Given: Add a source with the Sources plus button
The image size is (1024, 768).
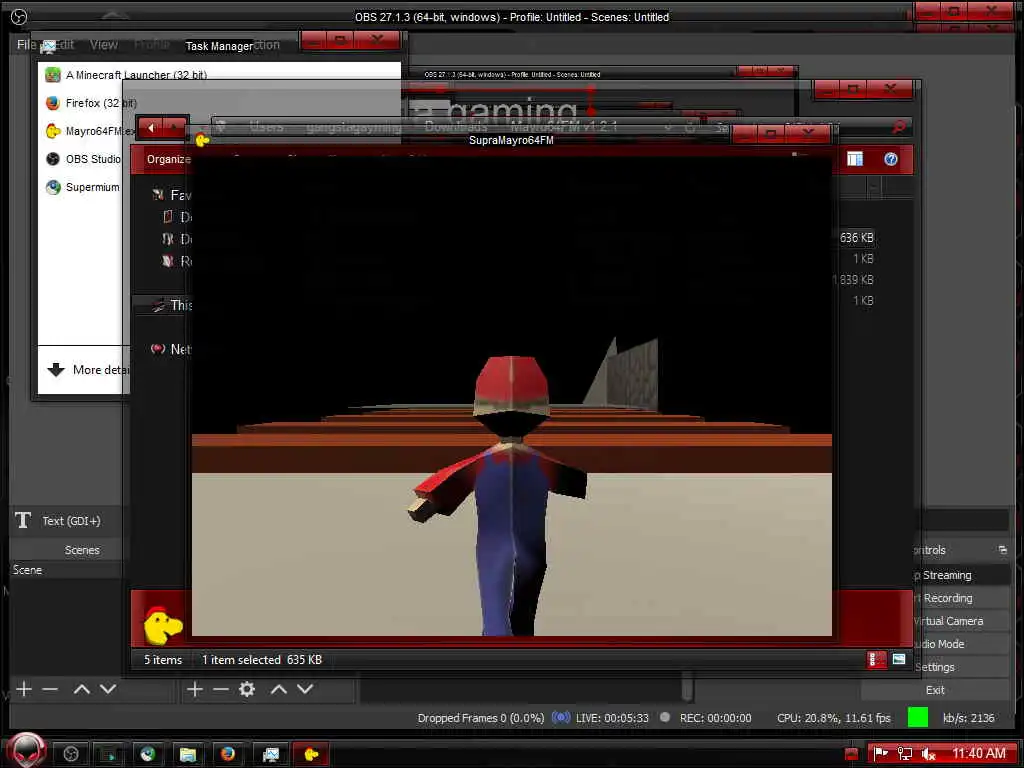Looking at the screenshot, I should (x=195, y=689).
